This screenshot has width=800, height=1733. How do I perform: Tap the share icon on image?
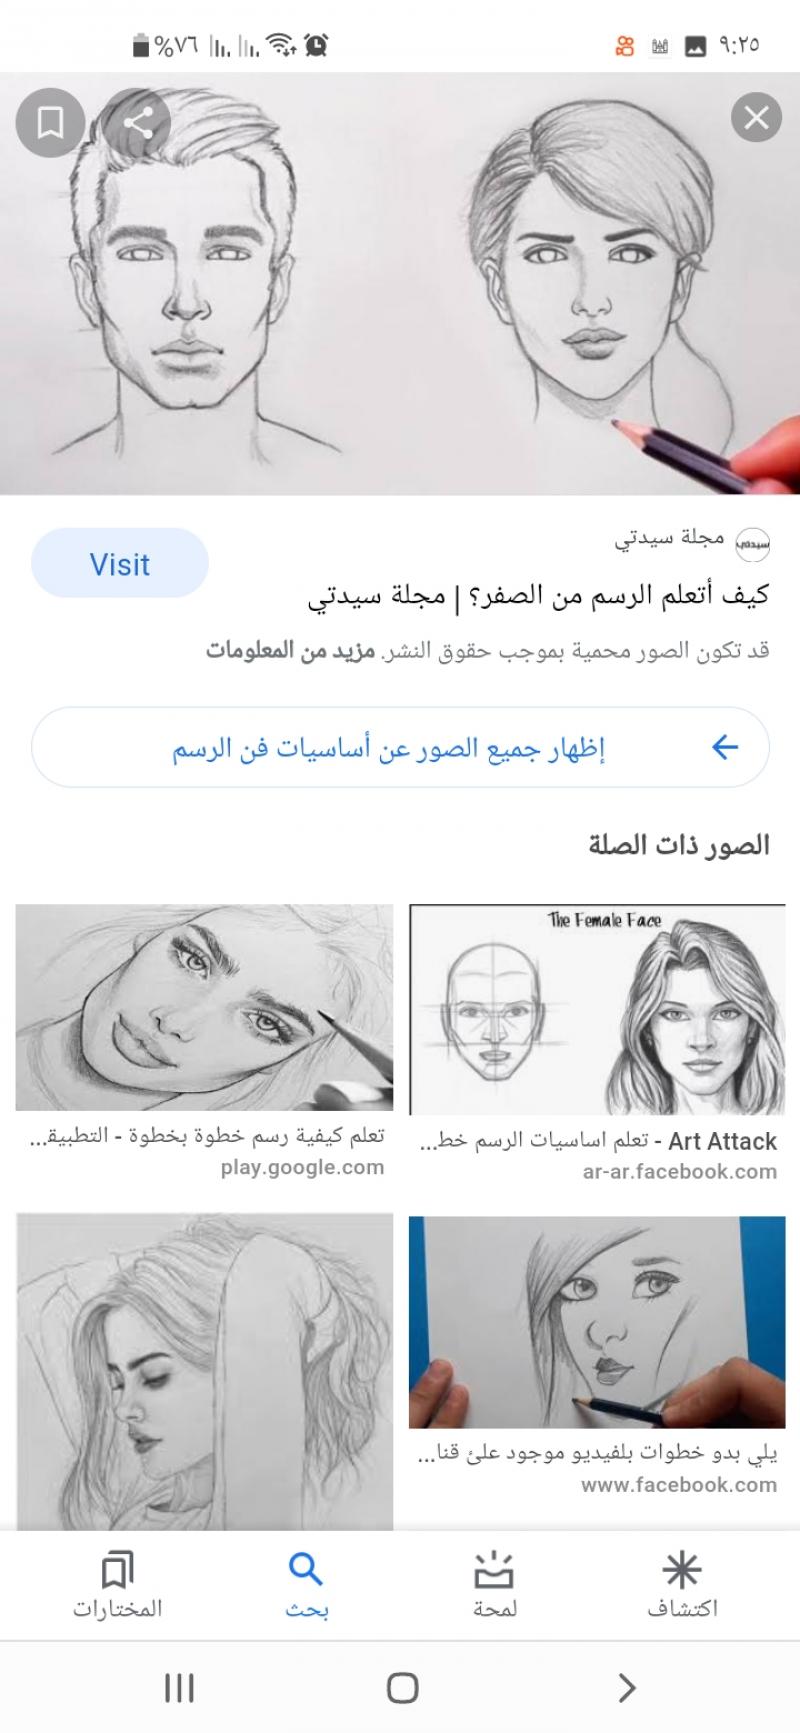point(137,122)
